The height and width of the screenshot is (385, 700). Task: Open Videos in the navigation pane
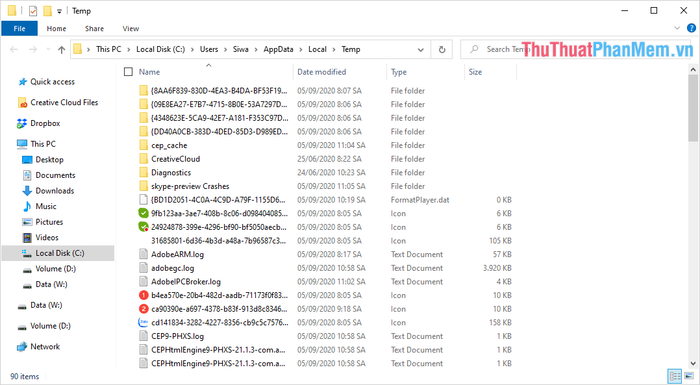[47, 238]
